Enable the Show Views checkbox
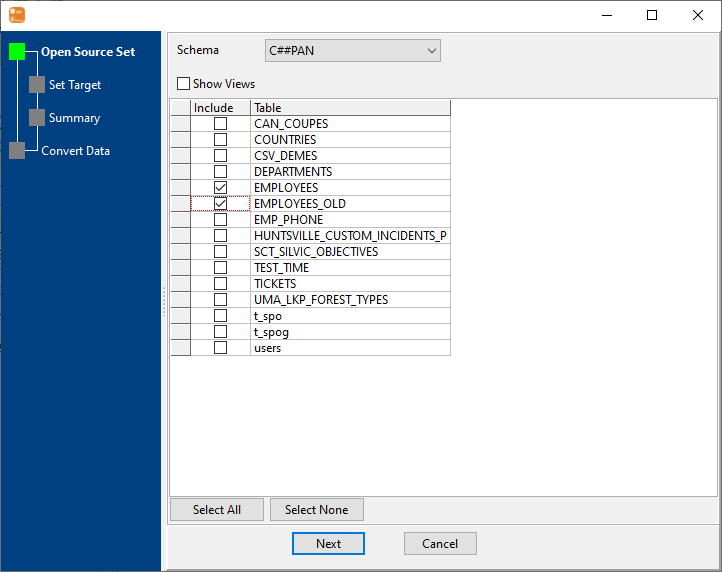This screenshot has width=722, height=572. 183,84
